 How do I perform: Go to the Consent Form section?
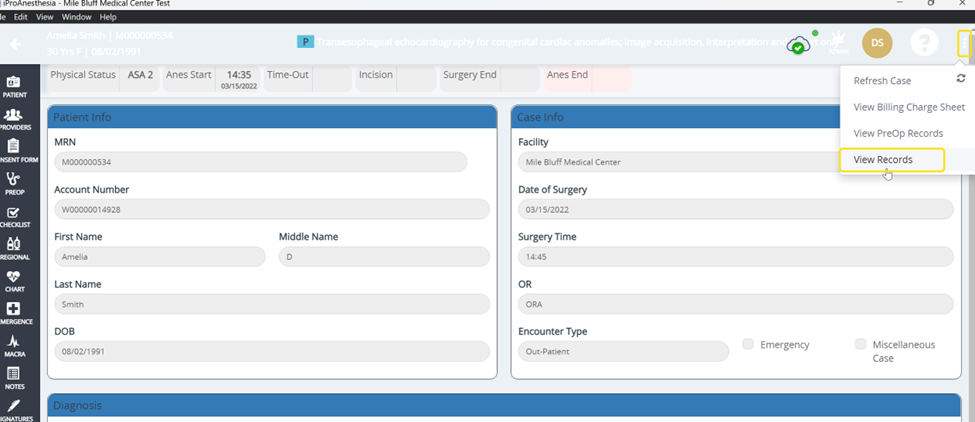click(x=14, y=151)
